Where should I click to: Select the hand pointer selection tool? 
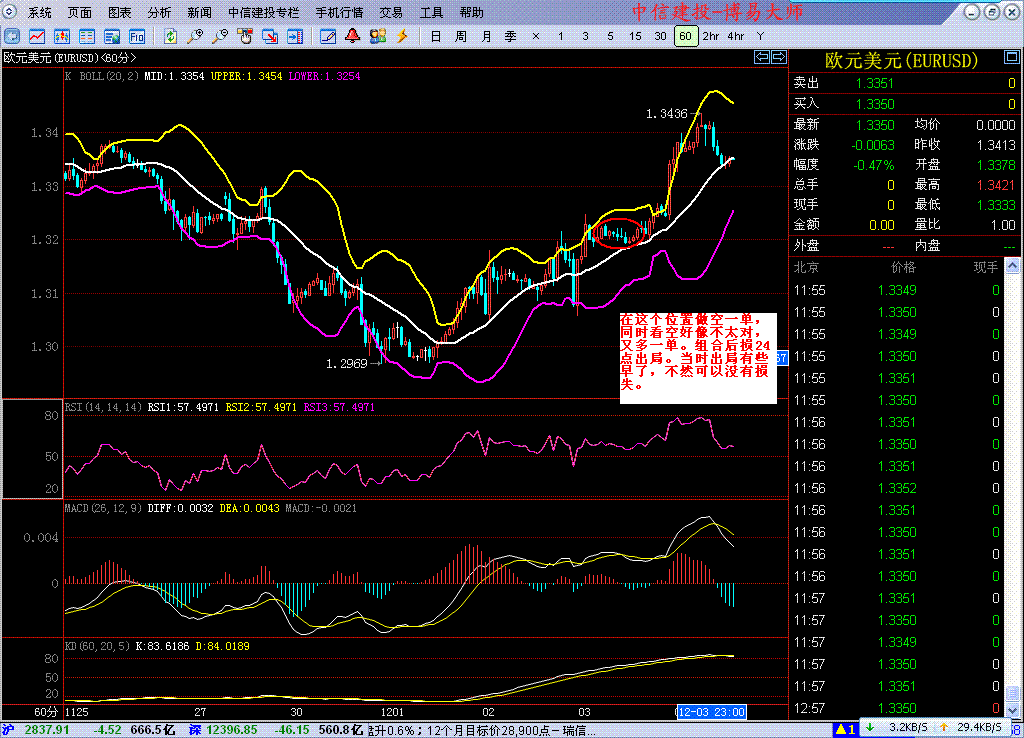[x=245, y=37]
